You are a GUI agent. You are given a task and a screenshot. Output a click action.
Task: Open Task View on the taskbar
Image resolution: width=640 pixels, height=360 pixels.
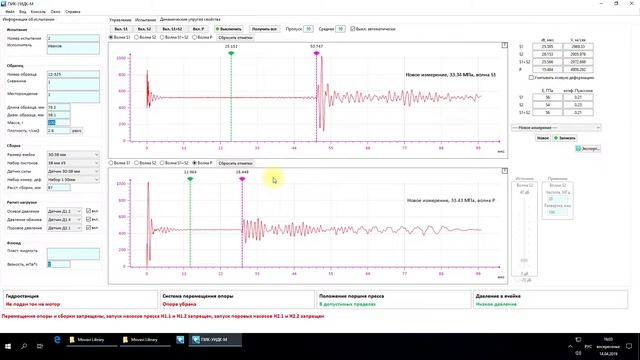pyautogui.click(x=40, y=346)
